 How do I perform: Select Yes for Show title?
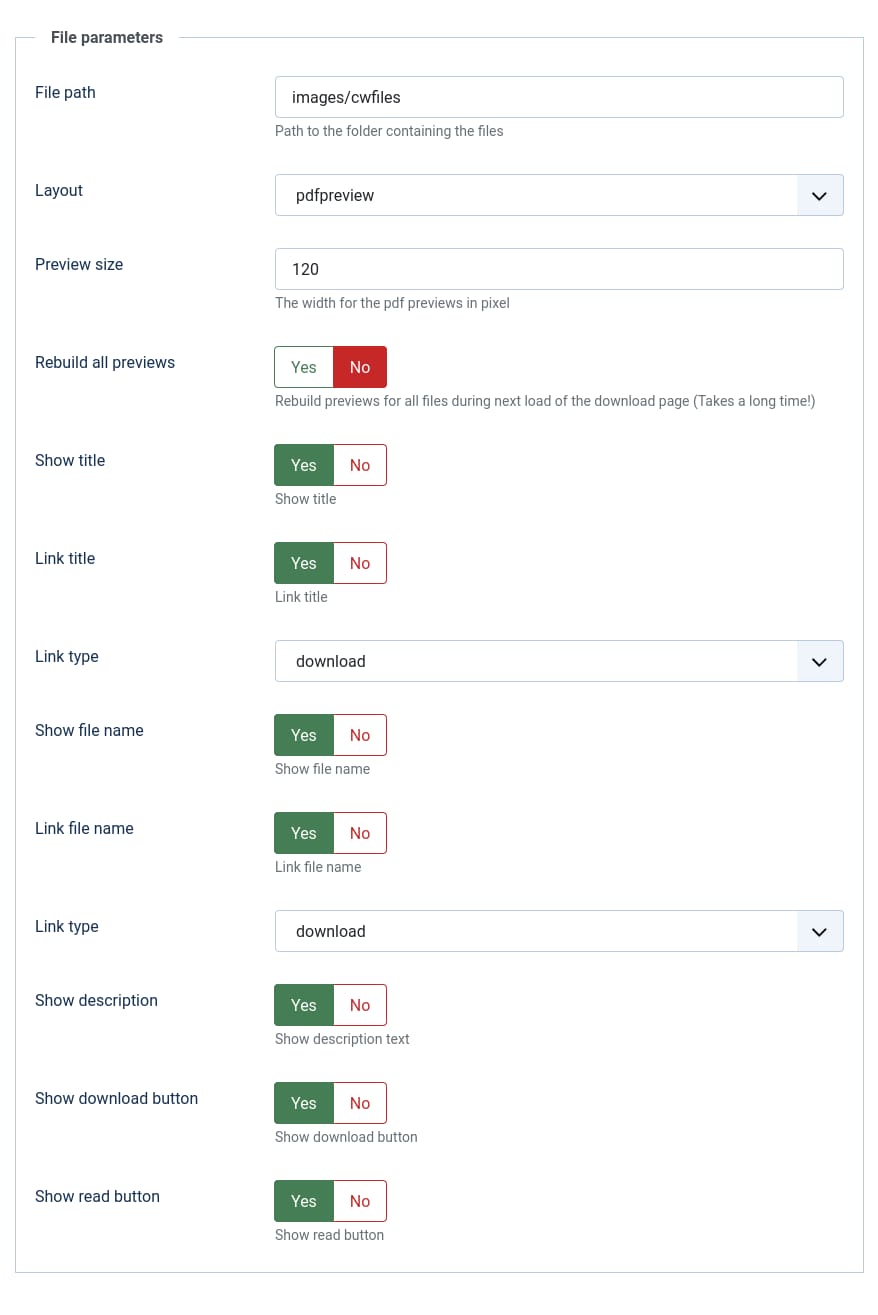pyautogui.click(x=304, y=465)
